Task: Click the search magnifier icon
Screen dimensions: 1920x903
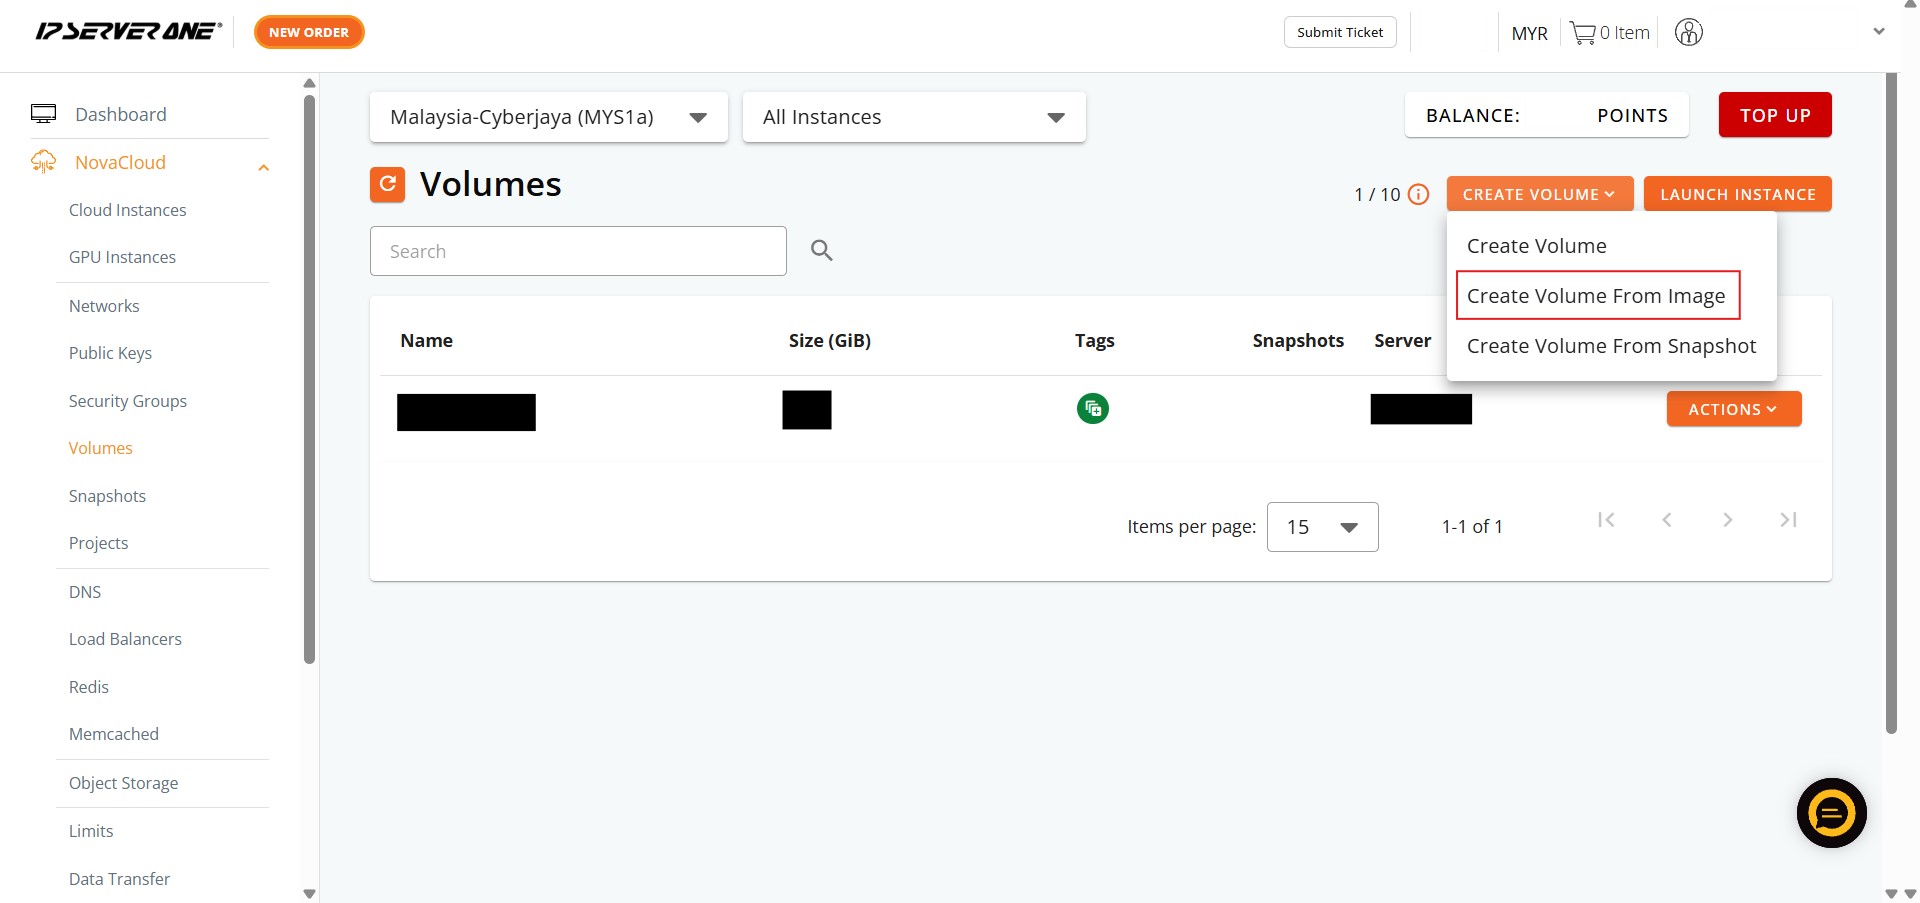Action: (821, 251)
